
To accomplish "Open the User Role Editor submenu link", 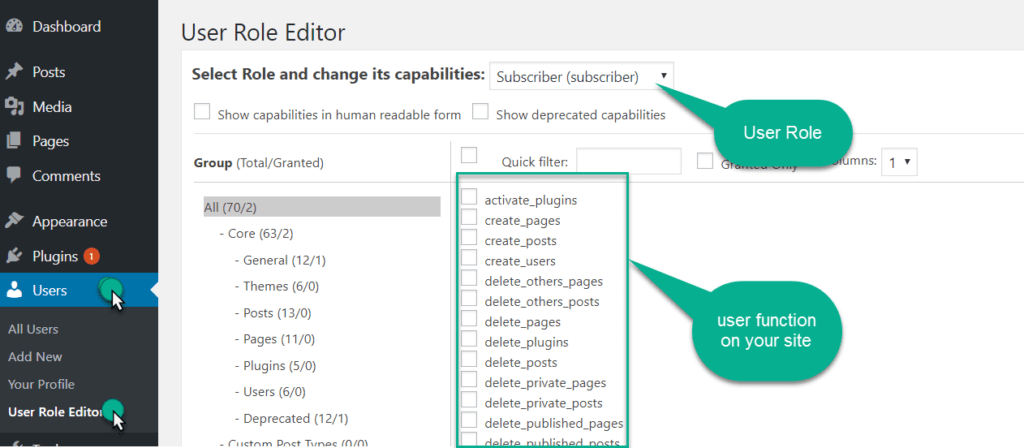I will click(x=56, y=411).
